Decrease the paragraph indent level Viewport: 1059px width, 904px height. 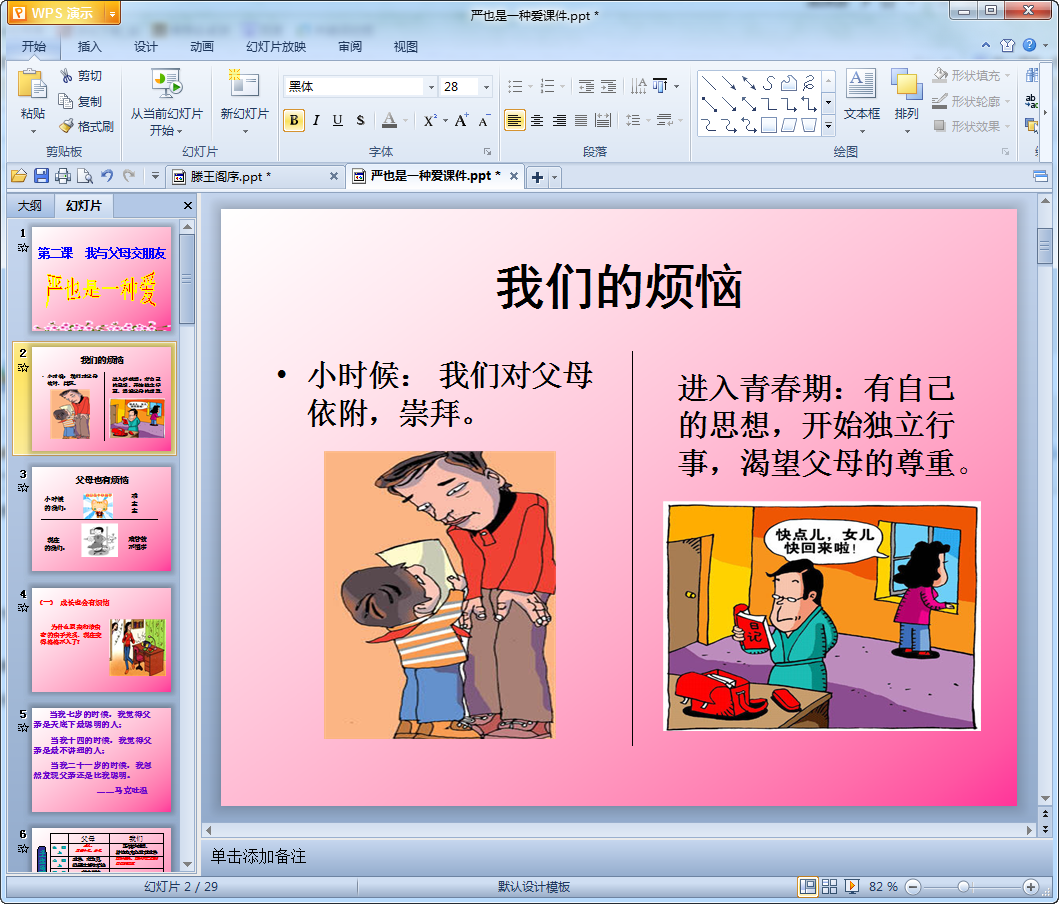pyautogui.click(x=586, y=86)
